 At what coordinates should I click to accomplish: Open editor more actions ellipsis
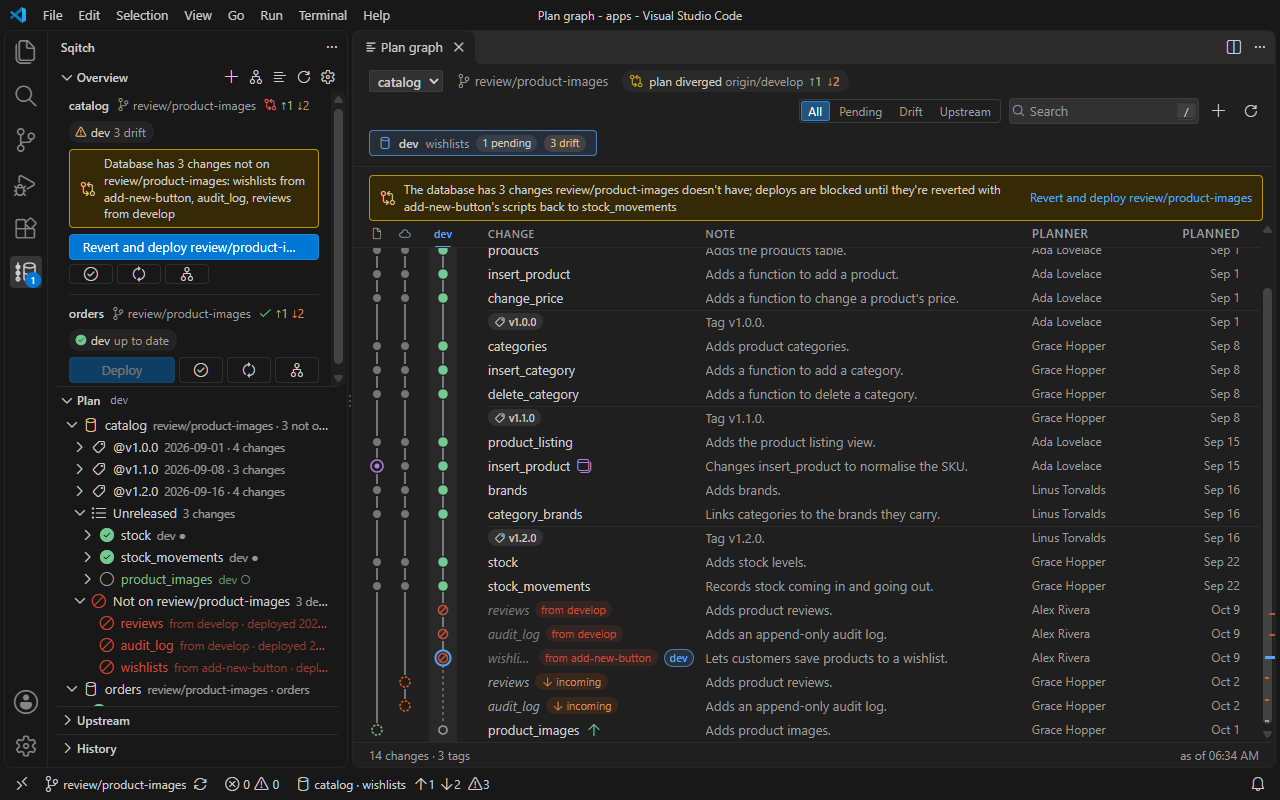1258,47
